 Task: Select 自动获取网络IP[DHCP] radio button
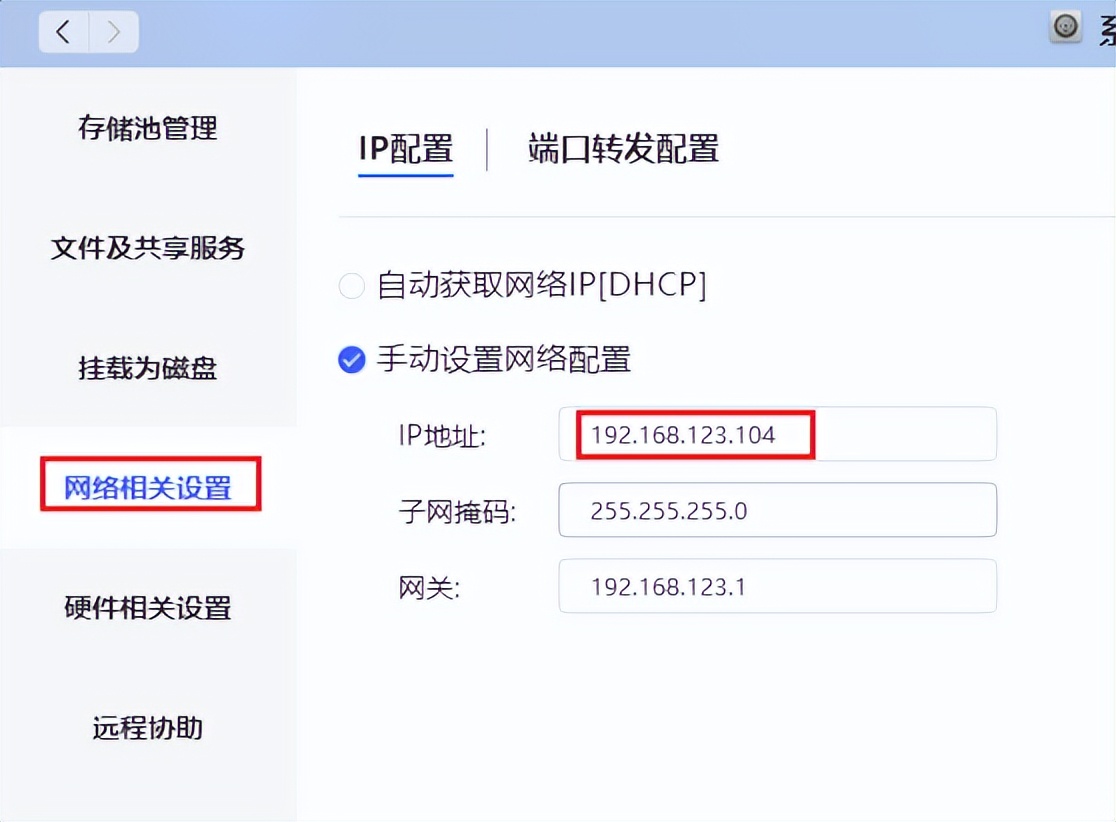[x=352, y=286]
